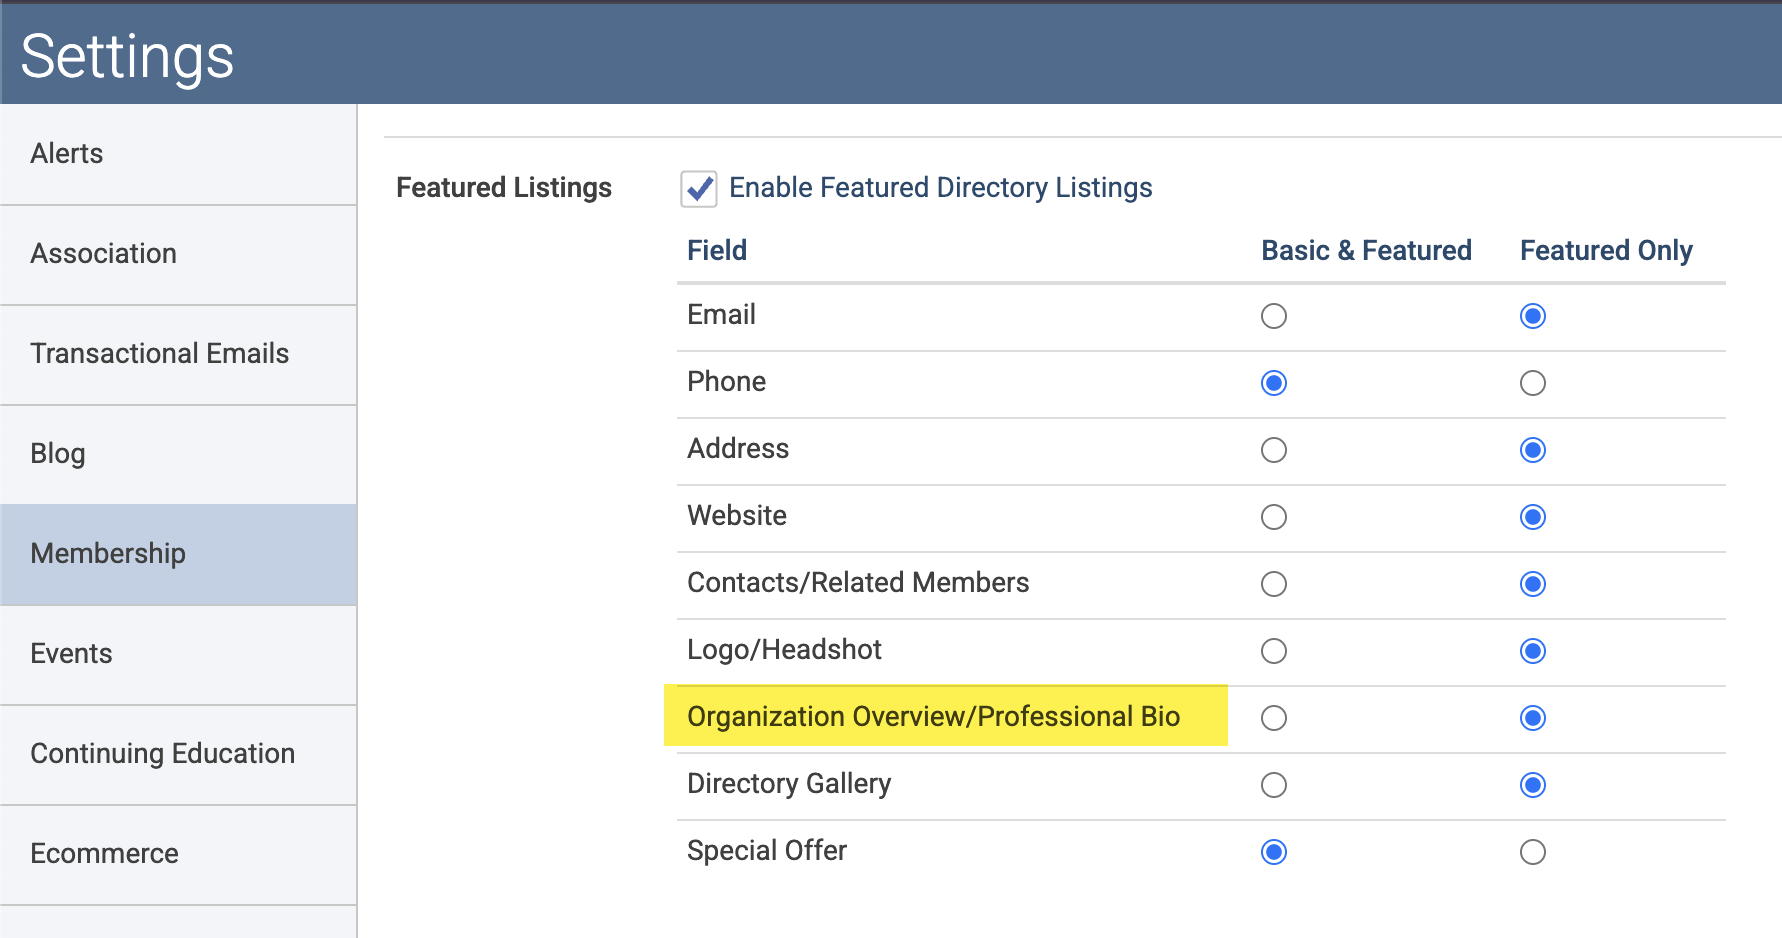Set Phone to Featured Only

pos(1532,383)
